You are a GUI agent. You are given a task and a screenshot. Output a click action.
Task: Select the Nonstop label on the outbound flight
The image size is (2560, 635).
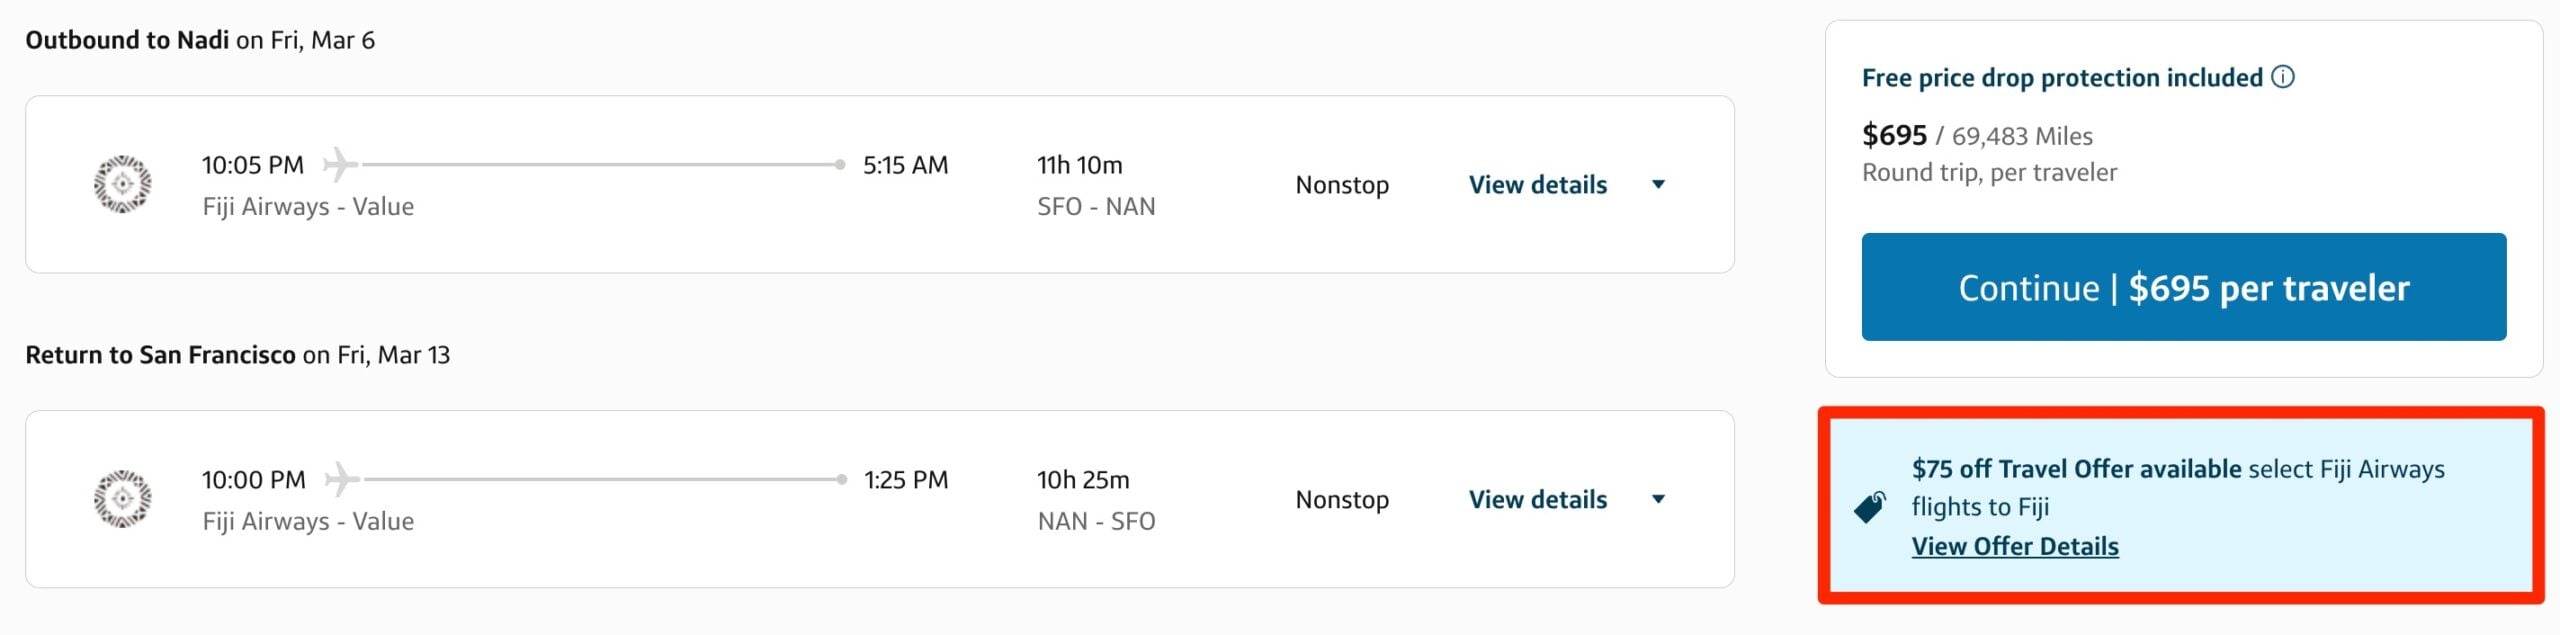(1342, 184)
